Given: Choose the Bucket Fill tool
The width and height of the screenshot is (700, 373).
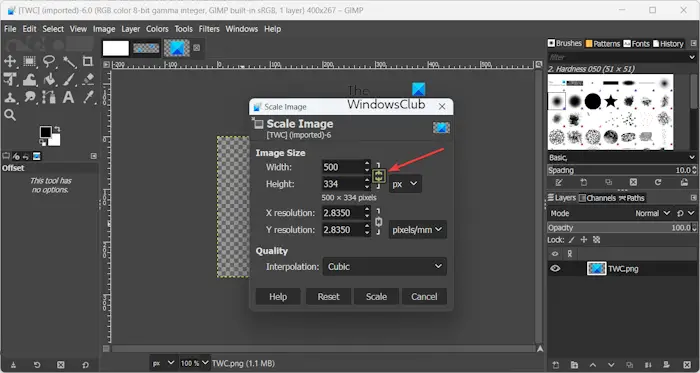Looking at the screenshot, I should tap(50, 79).
